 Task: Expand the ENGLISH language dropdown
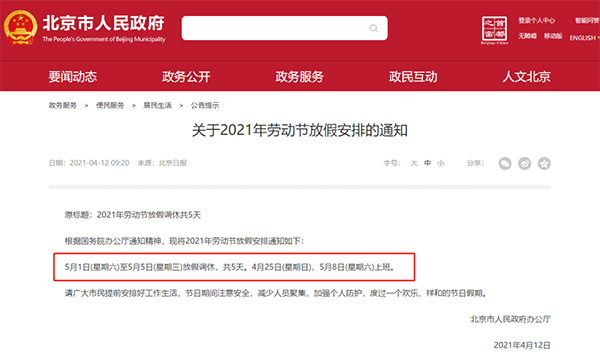(x=585, y=38)
